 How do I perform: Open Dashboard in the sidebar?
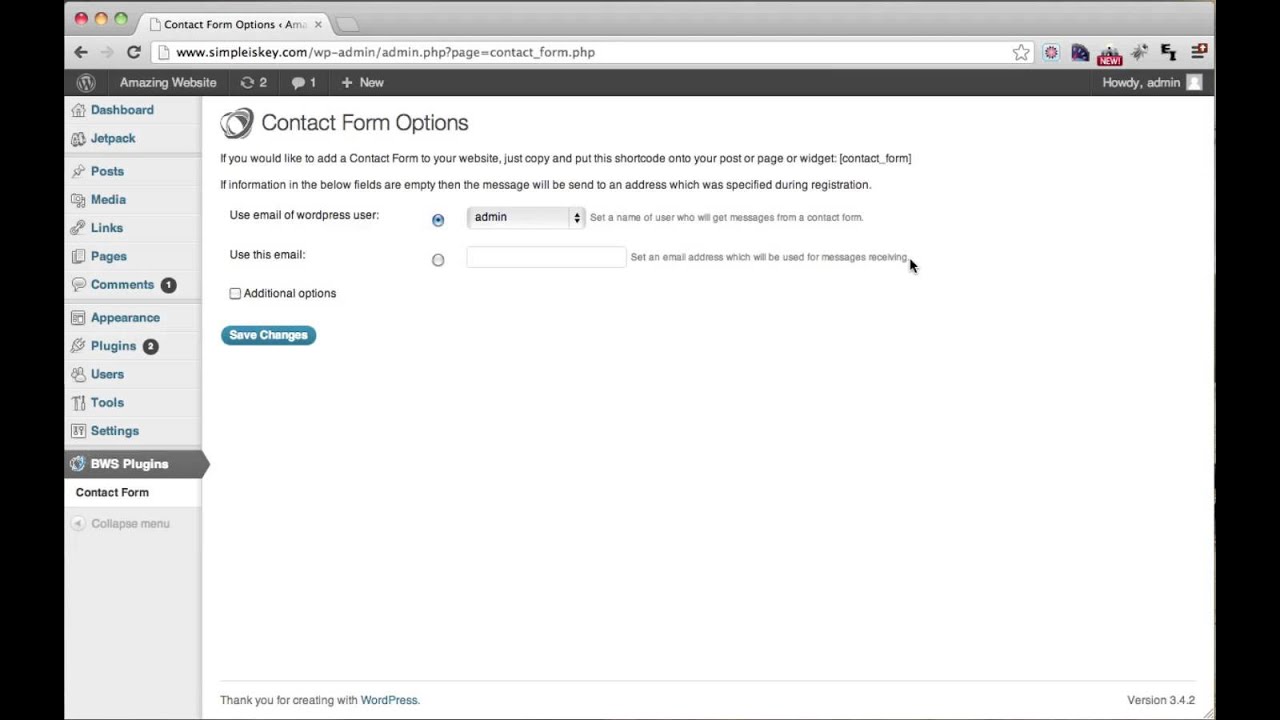[x=122, y=110]
